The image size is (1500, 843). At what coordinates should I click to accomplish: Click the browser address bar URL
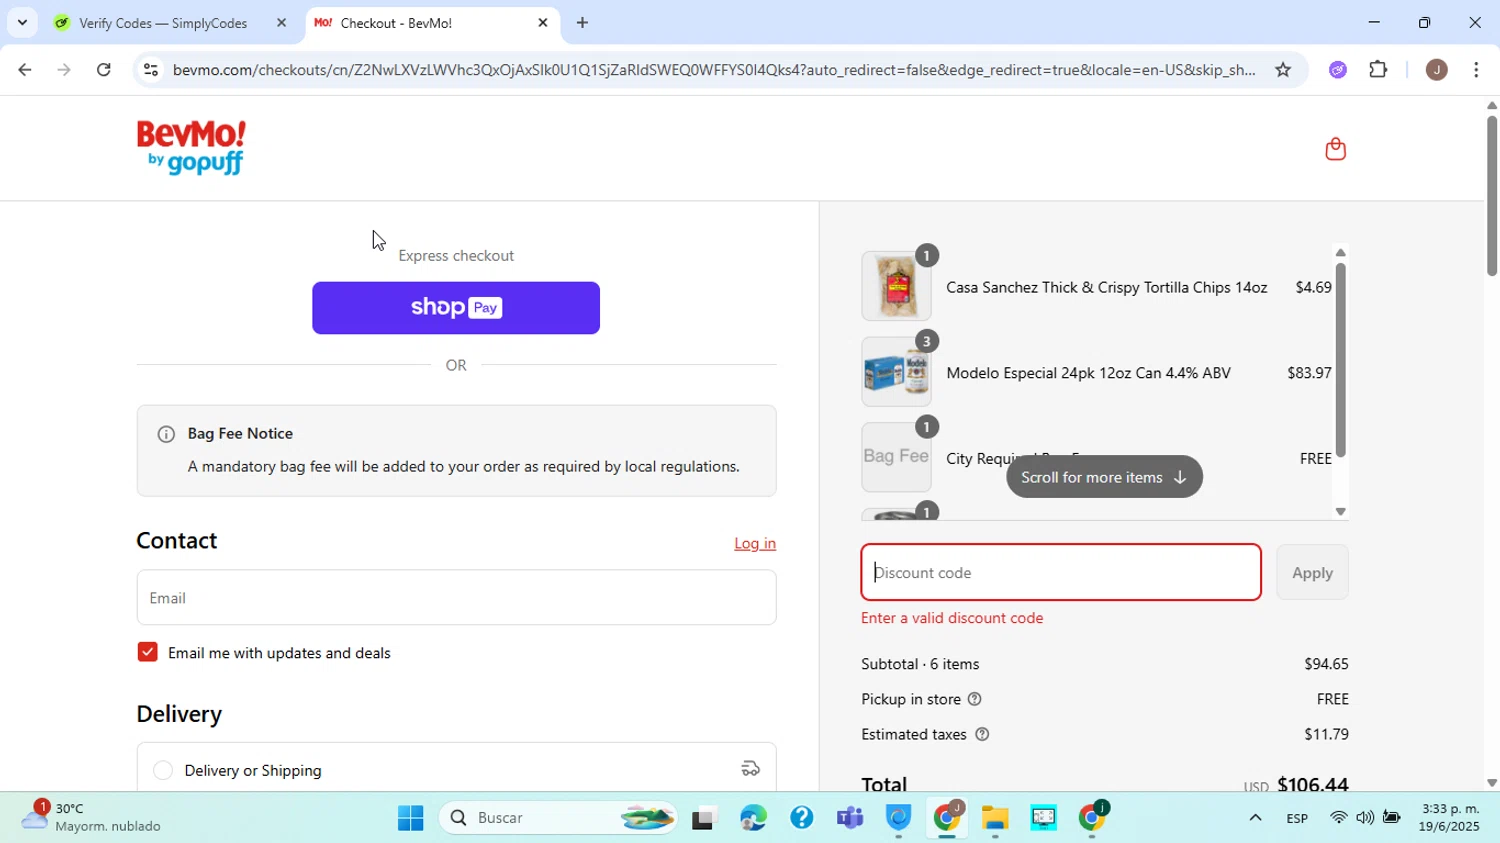[713, 70]
